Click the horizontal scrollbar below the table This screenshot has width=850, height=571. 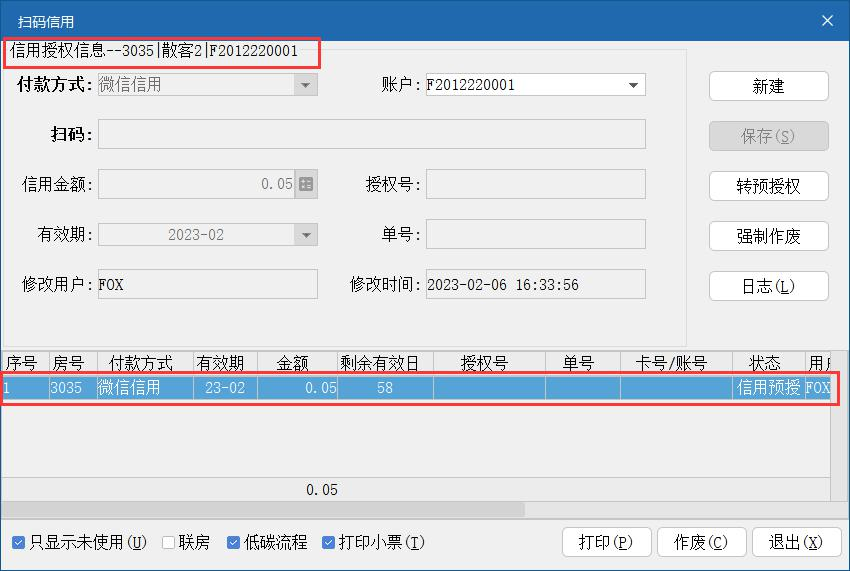pos(262,509)
